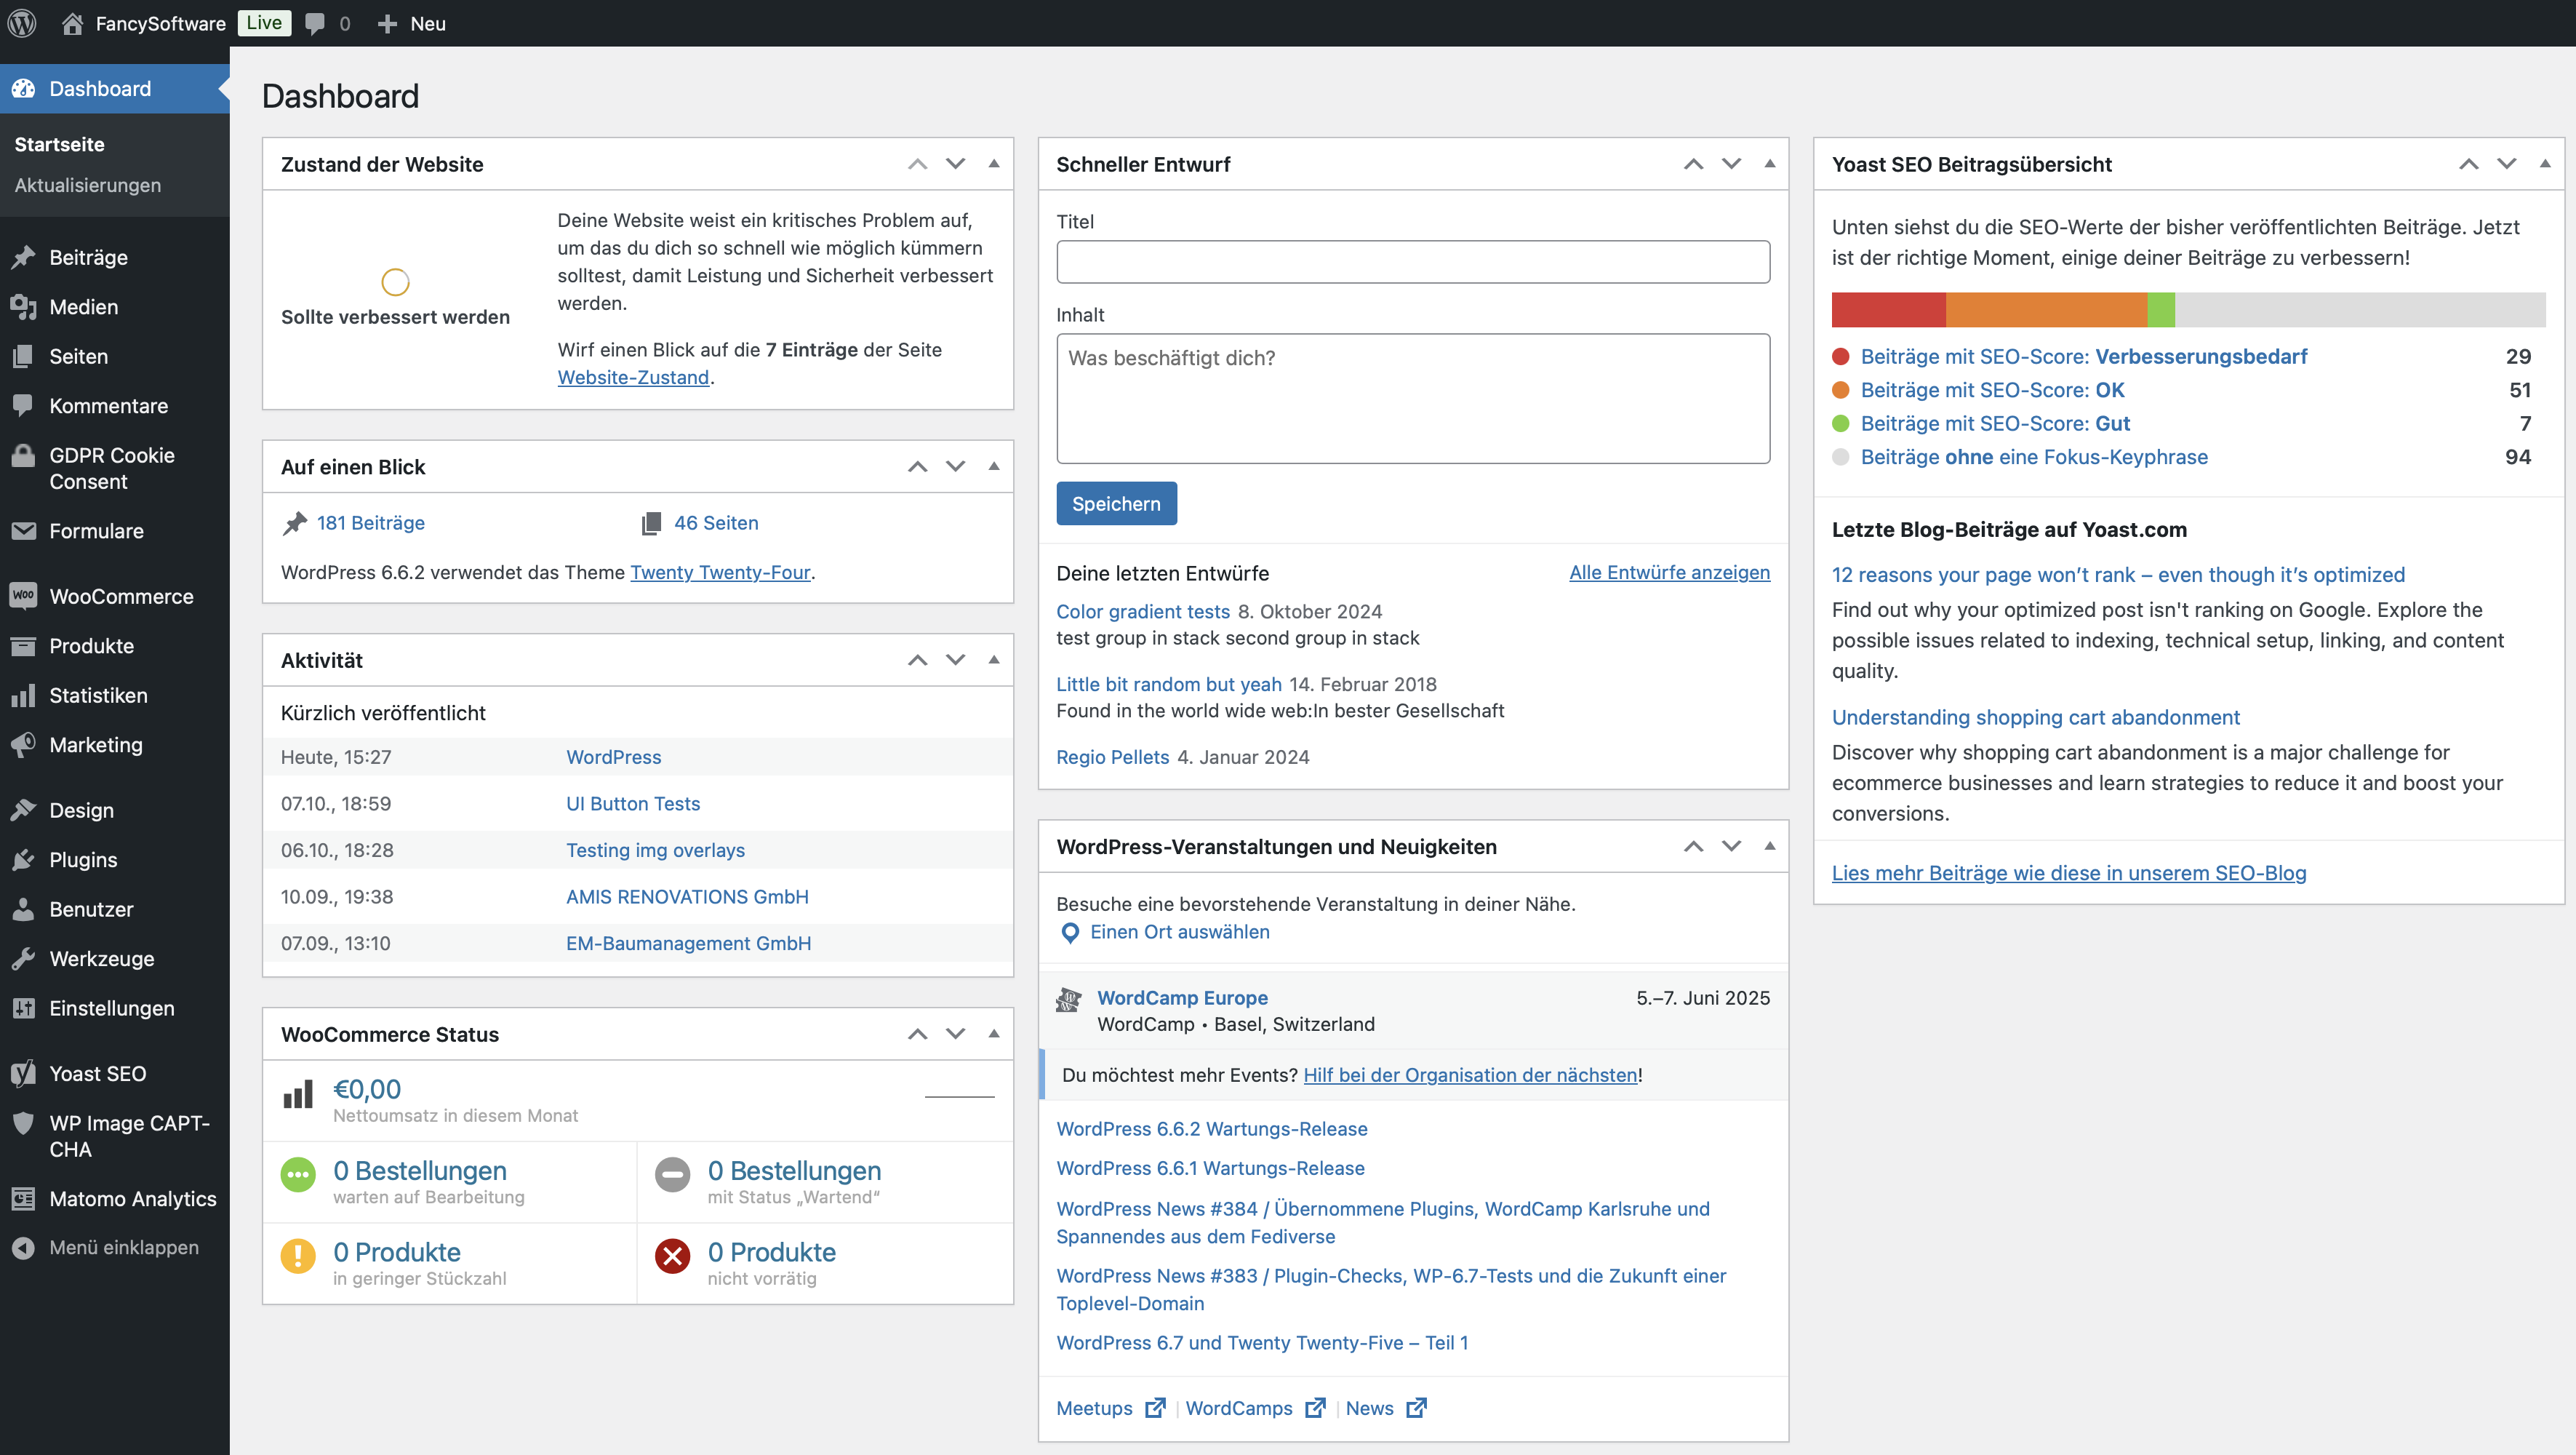Viewport: 2576px width, 1455px height.
Task: Open Medien via its media icon
Action: 24,307
